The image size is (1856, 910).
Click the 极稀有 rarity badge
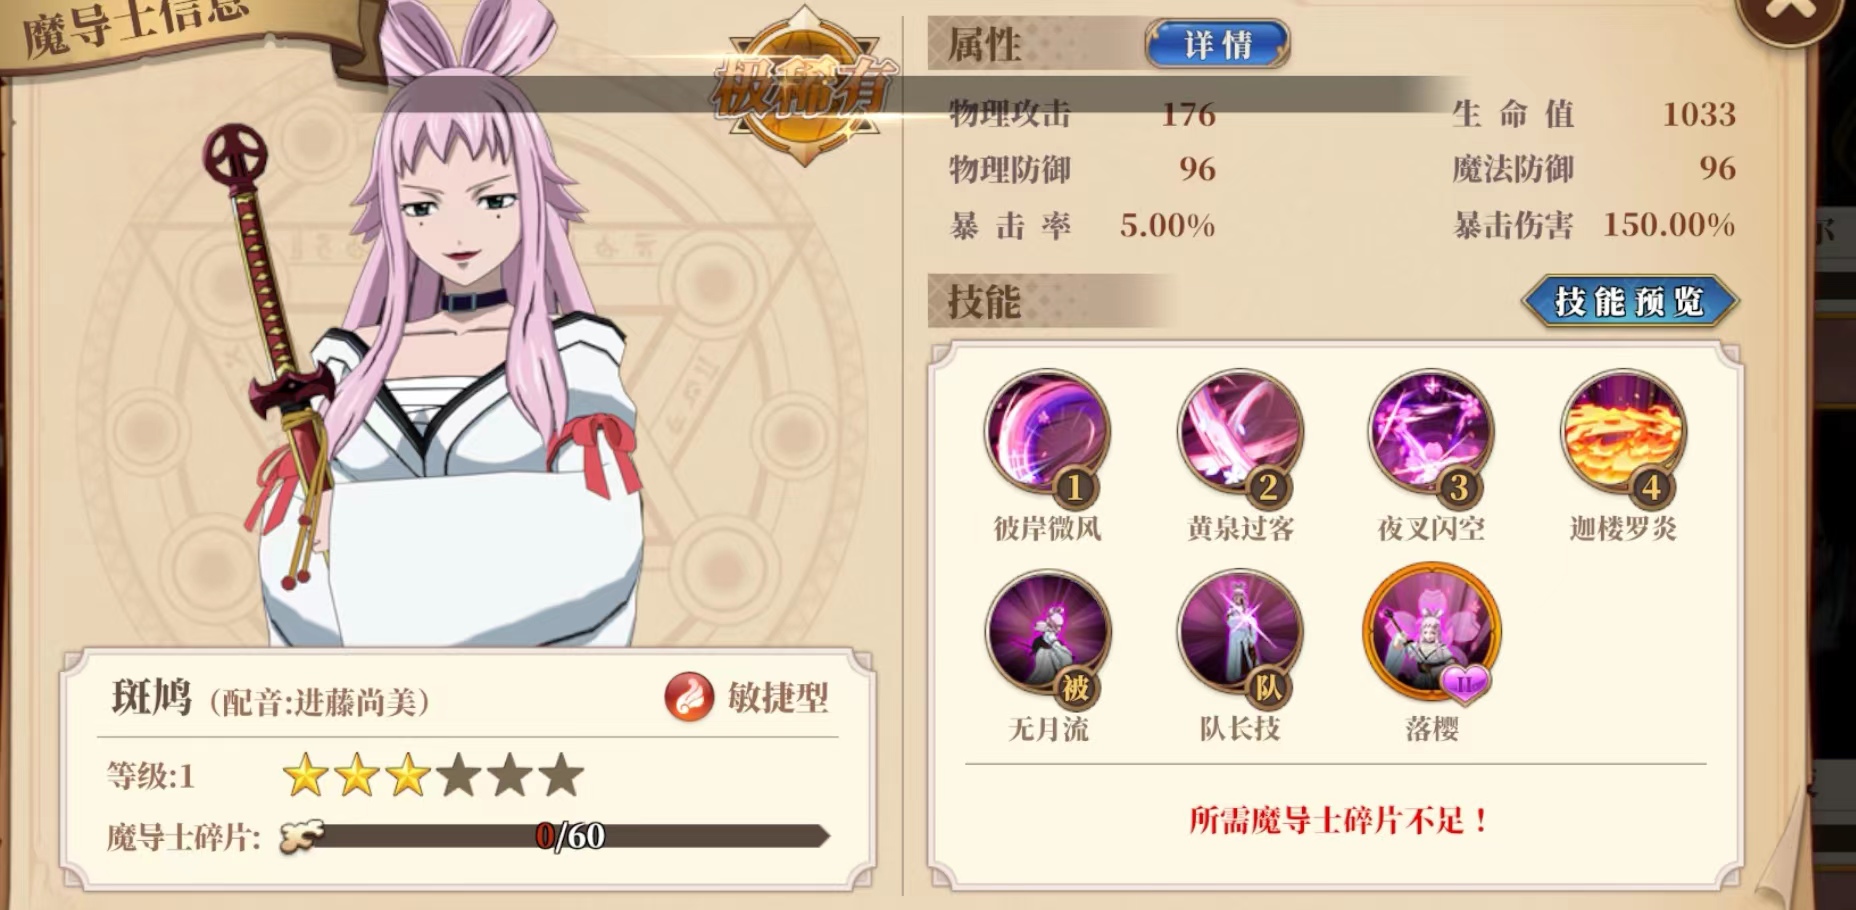(803, 88)
